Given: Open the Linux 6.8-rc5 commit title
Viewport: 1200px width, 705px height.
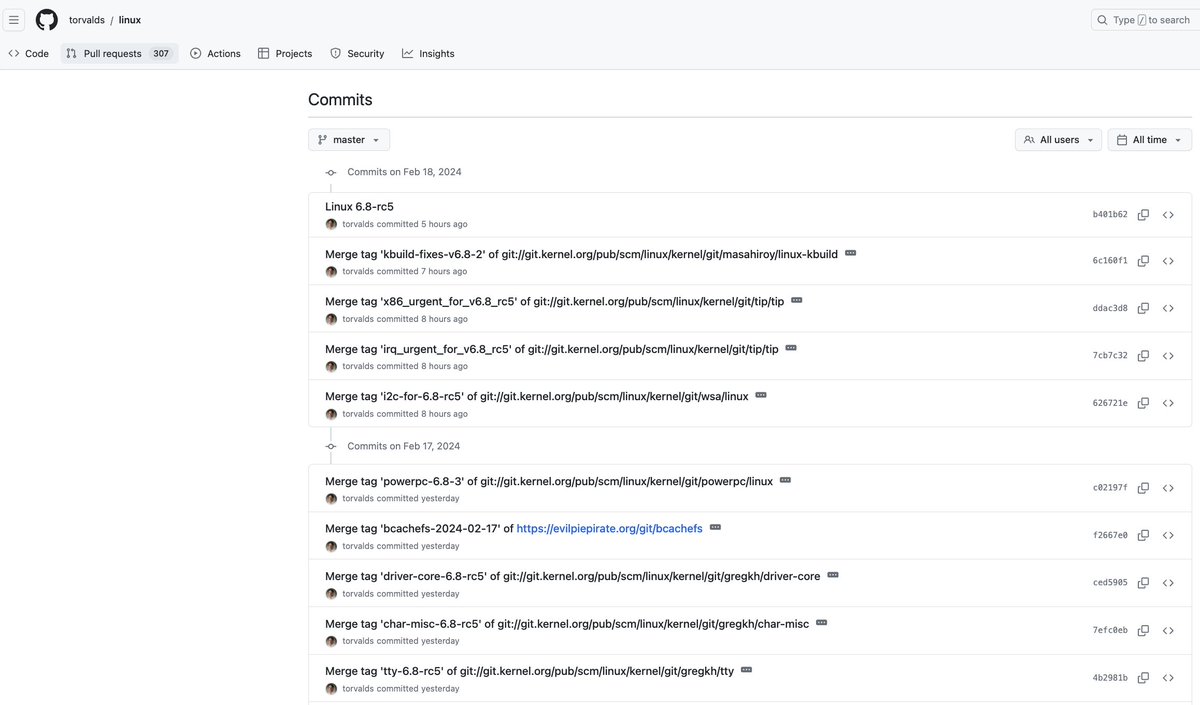Looking at the screenshot, I should tap(359, 207).
